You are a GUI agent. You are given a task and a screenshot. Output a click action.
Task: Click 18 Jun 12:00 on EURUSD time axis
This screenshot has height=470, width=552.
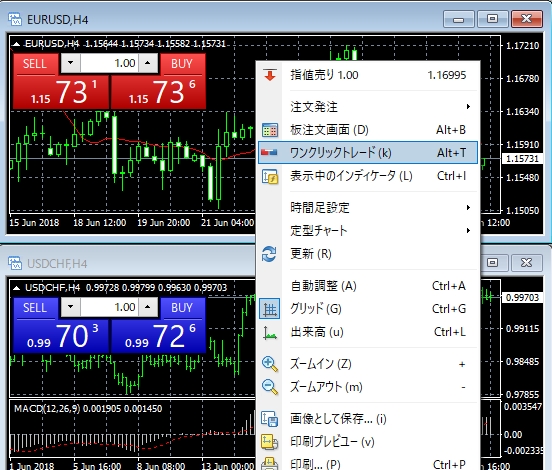click(100, 223)
